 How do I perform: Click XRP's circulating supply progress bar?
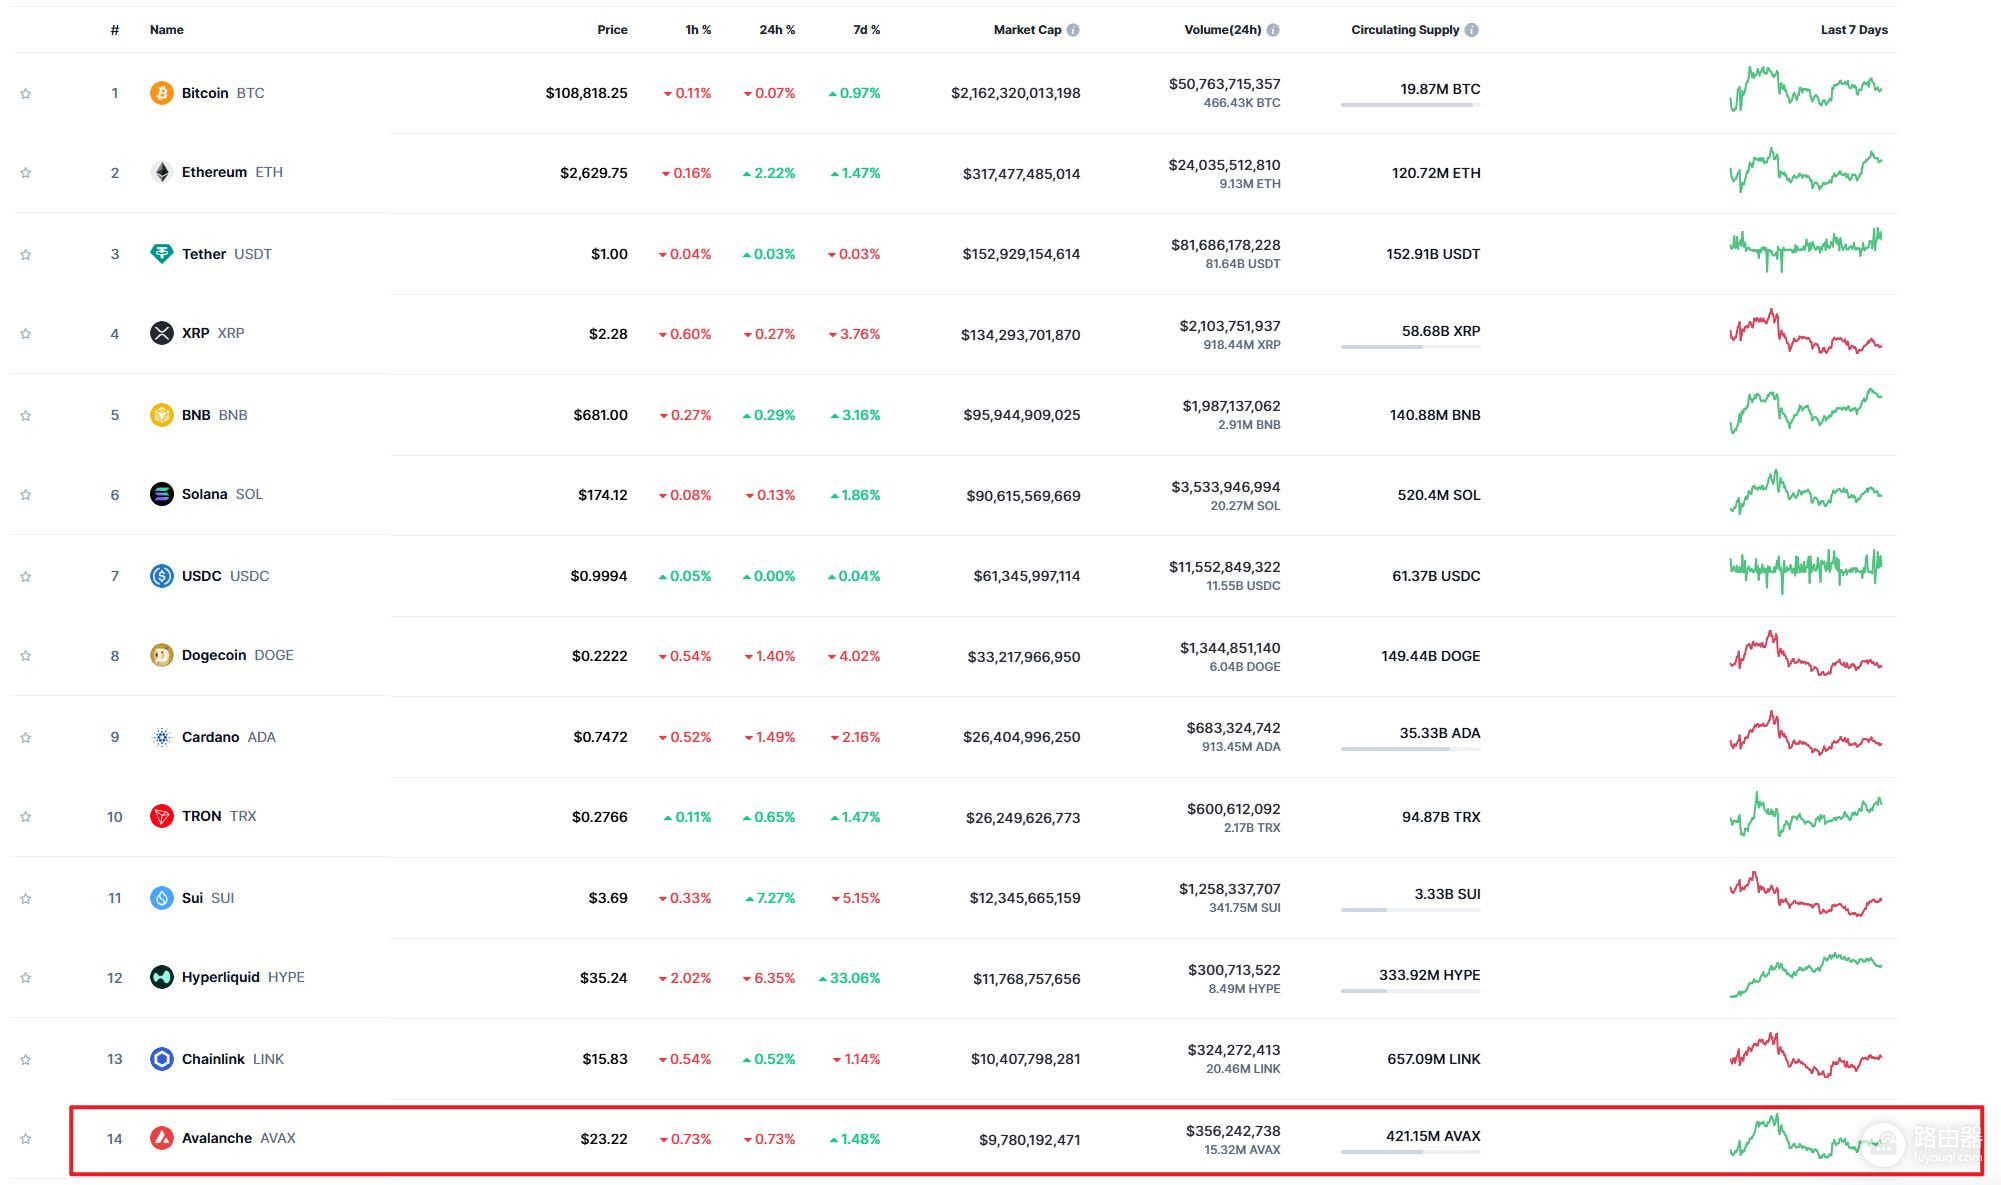[1410, 347]
